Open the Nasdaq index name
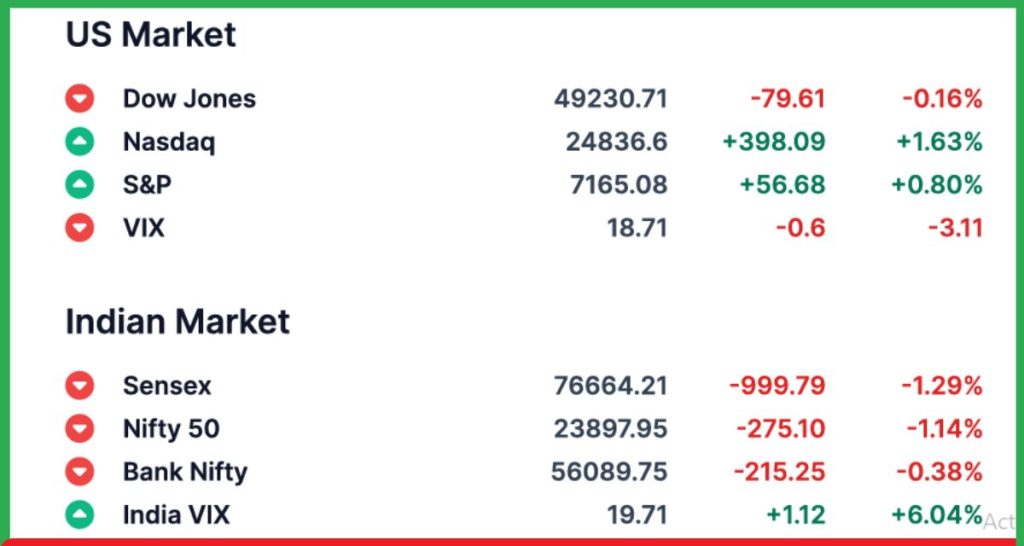The width and height of the screenshot is (1024, 546). point(169,142)
